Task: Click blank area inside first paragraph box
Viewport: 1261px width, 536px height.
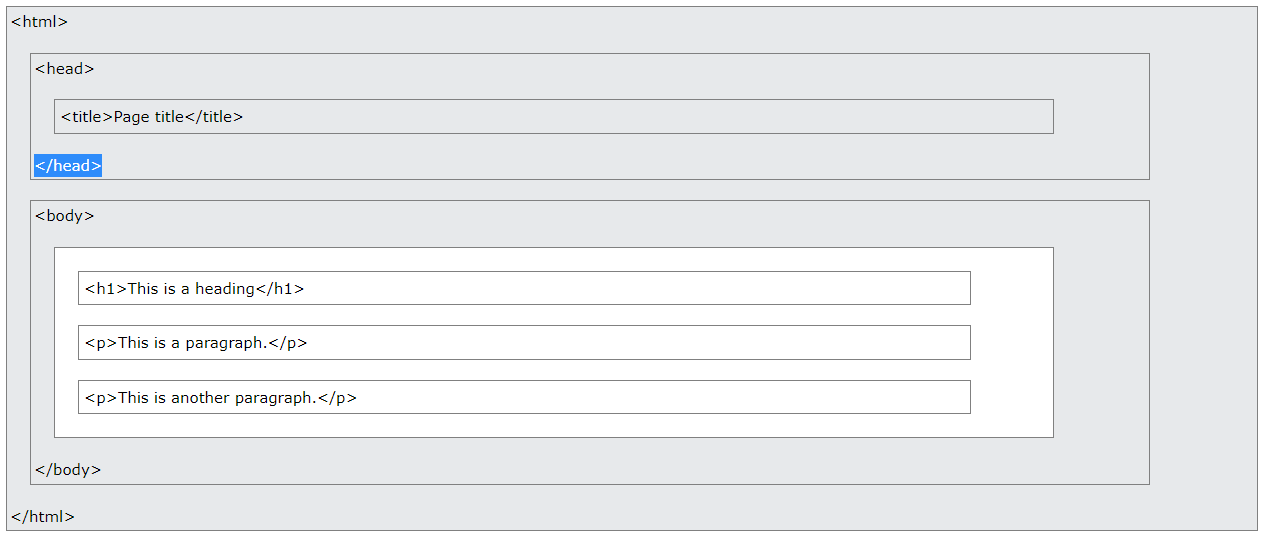Action: click(x=638, y=342)
